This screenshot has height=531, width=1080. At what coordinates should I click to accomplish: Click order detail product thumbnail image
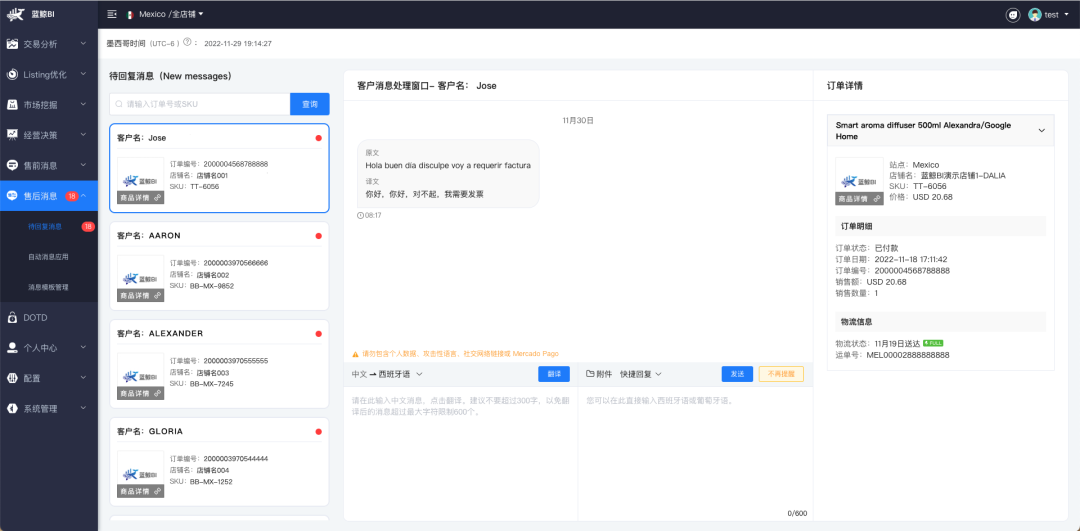[x=859, y=181]
